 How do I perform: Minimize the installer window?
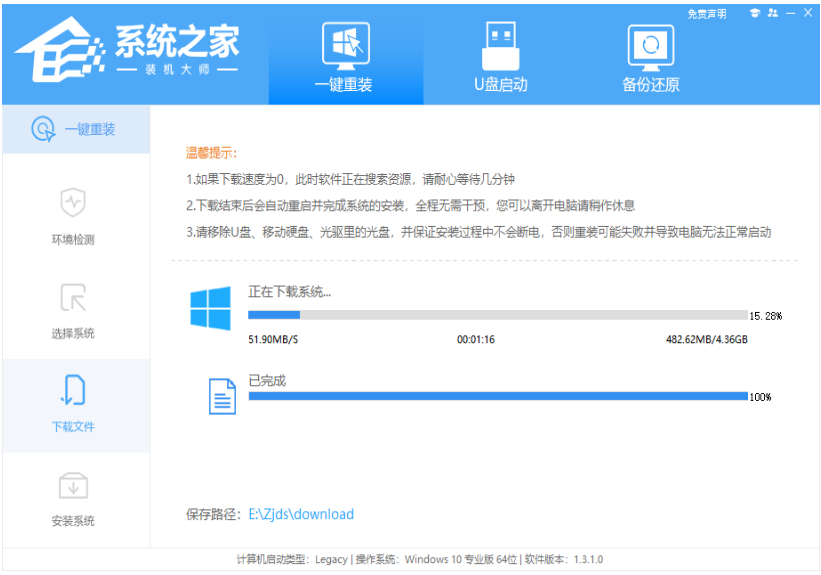tap(790, 13)
